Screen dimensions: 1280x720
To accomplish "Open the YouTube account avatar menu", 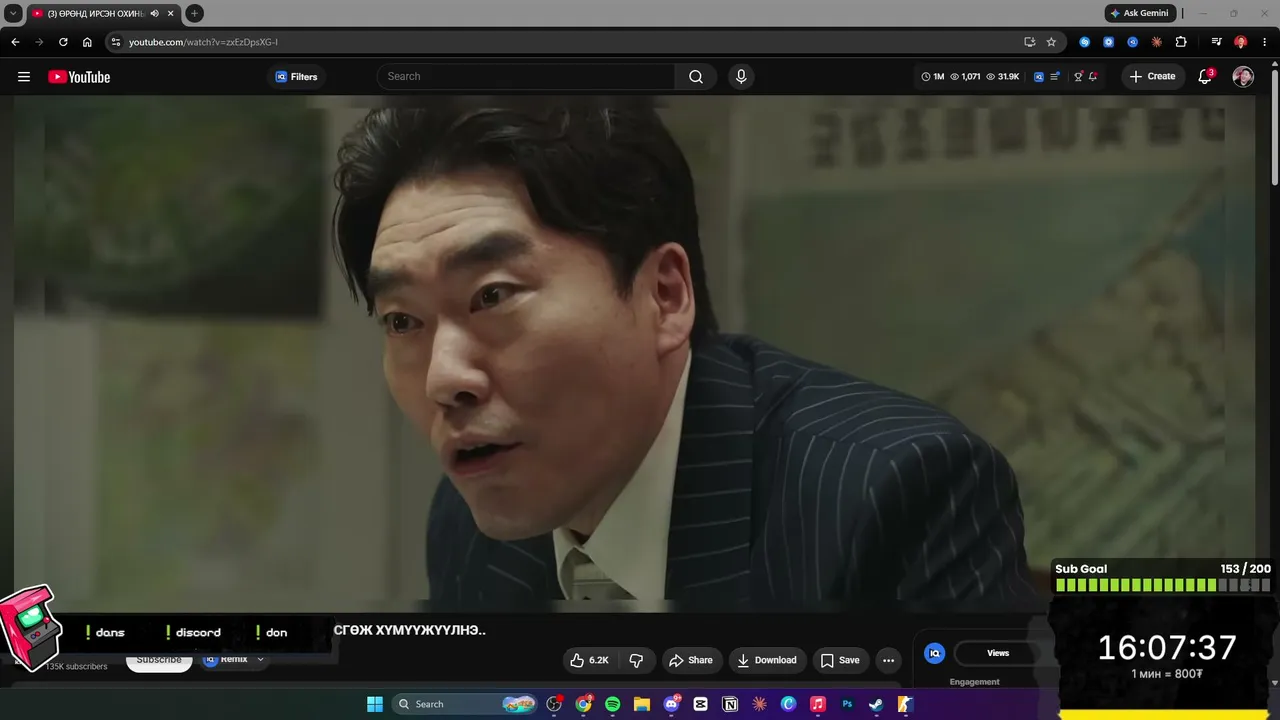I will 1243,77.
